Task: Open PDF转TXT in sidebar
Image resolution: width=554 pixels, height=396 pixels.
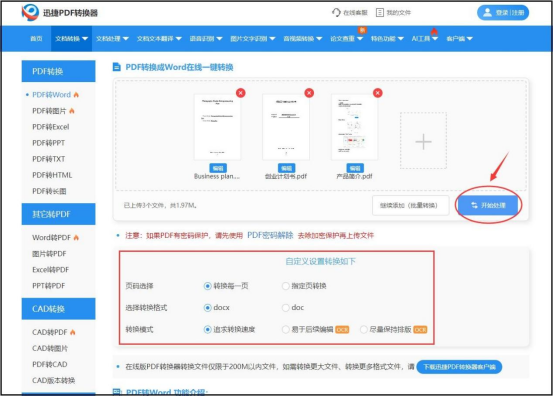Action: pos(48,159)
